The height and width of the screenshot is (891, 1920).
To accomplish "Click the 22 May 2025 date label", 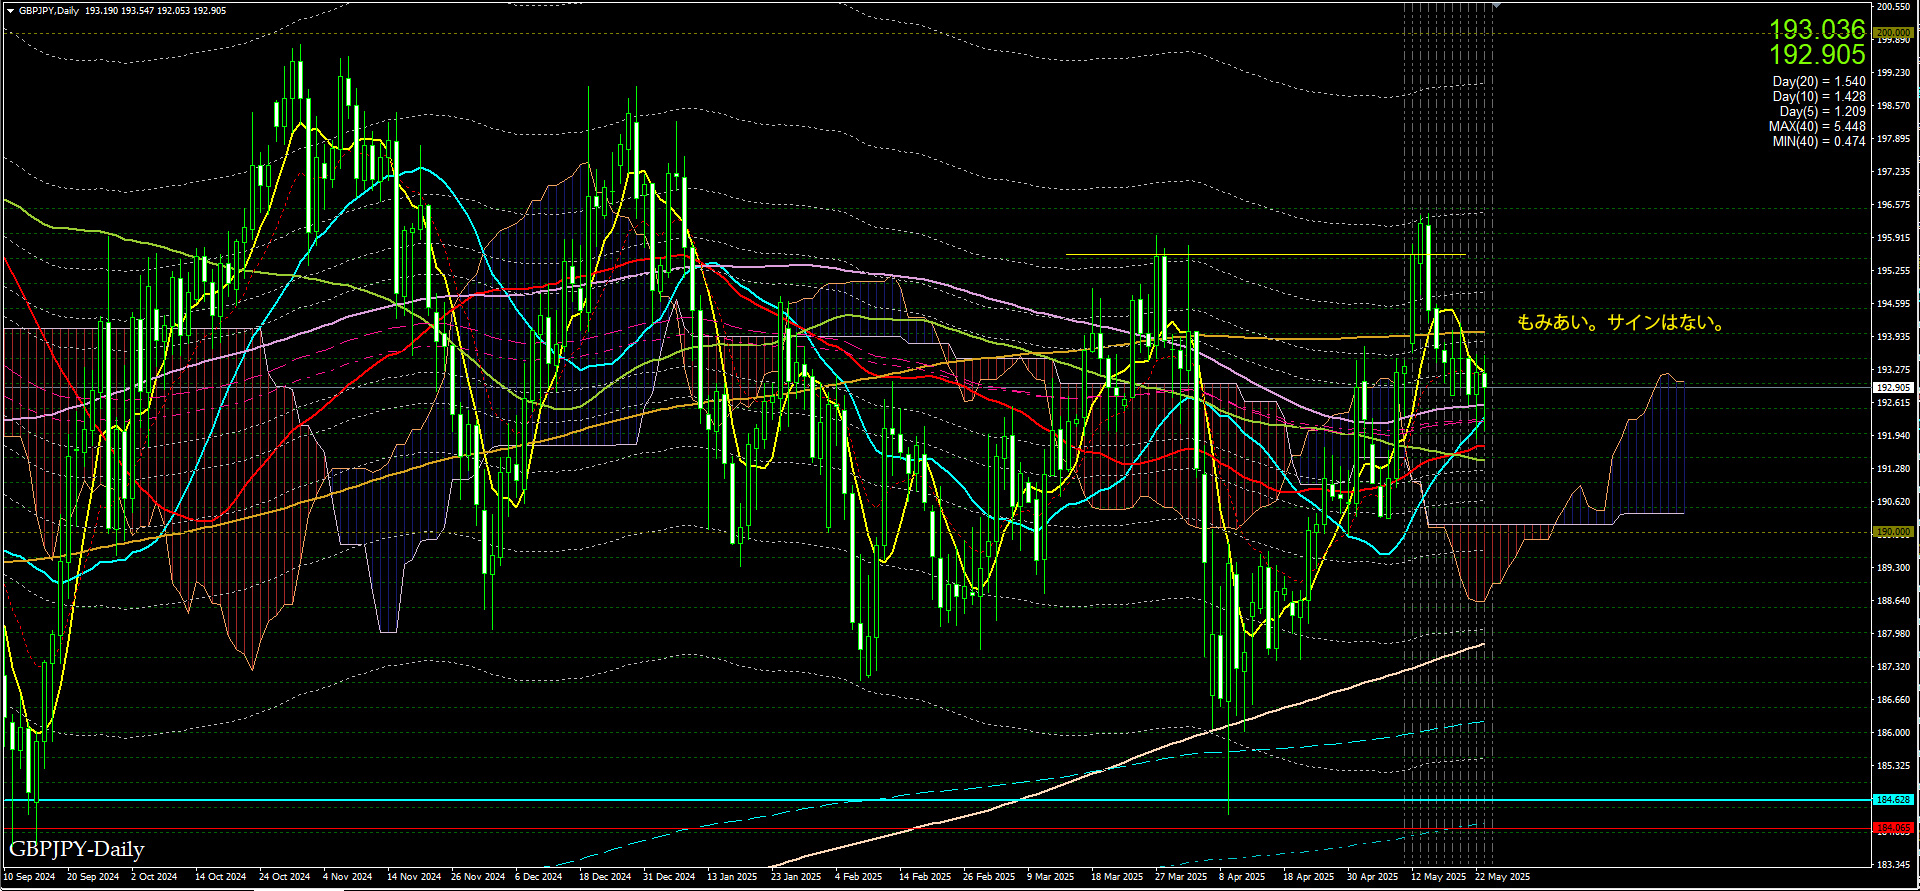I will point(1502,877).
